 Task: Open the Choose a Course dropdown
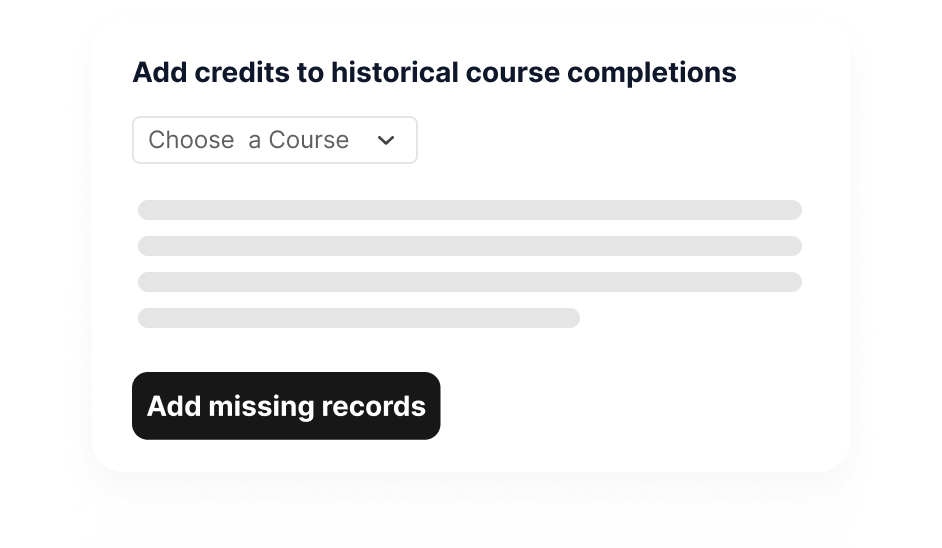[274, 140]
